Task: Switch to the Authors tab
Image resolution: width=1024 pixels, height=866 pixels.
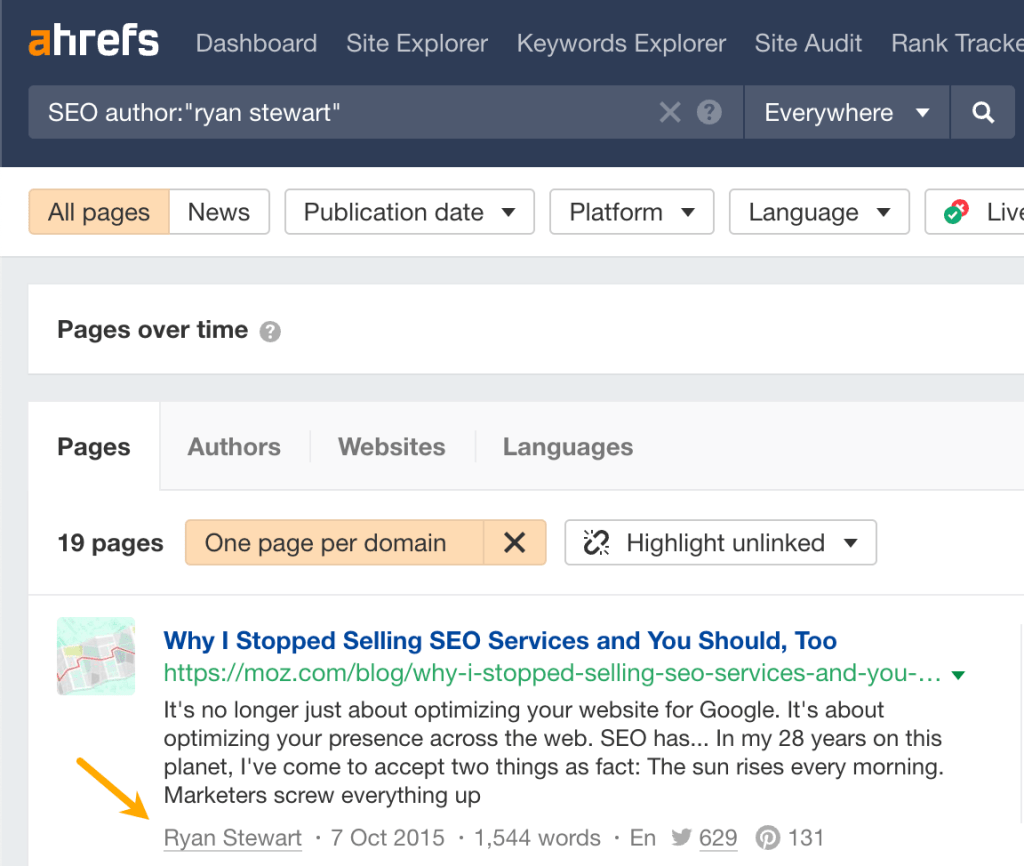Action: pyautogui.click(x=233, y=447)
